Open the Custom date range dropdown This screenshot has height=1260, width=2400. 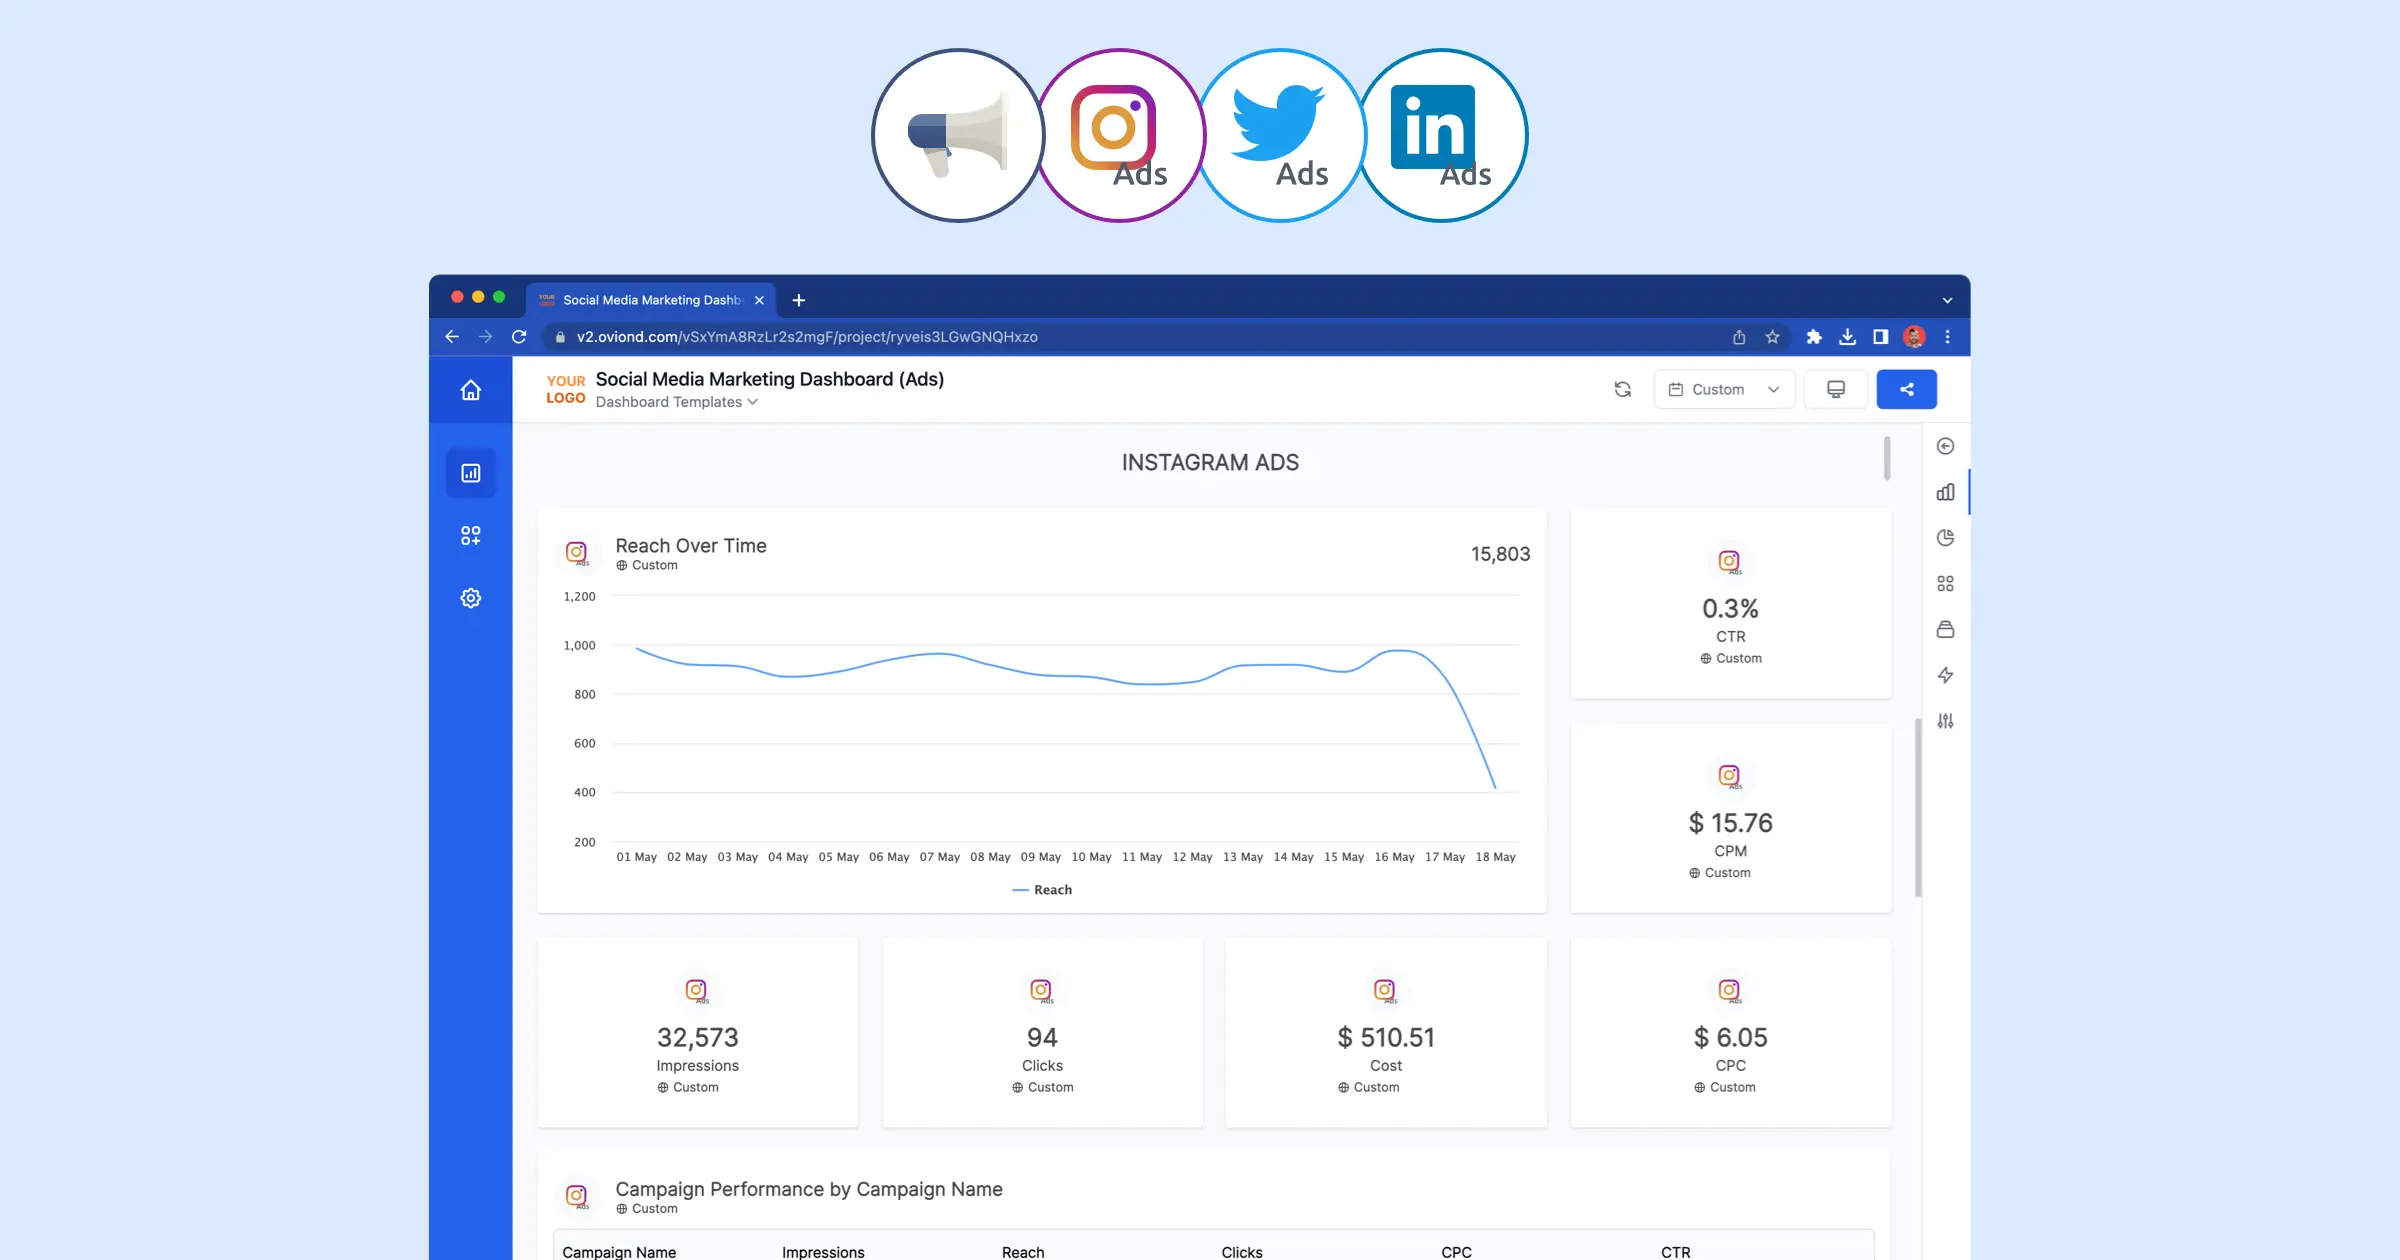point(1724,389)
